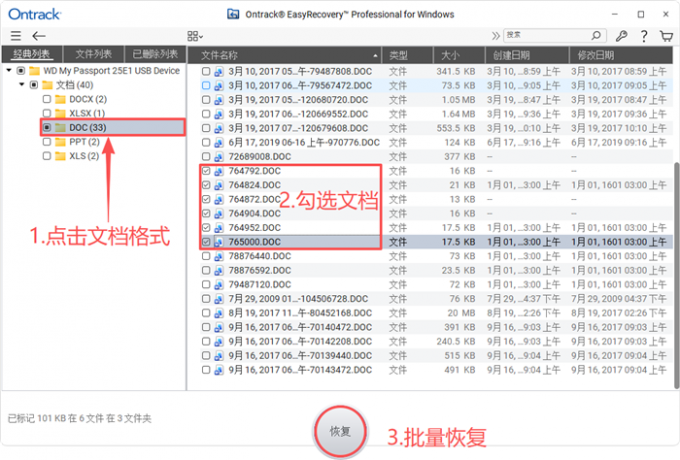
Task: Check the 72689008.DOC checkbox
Action: (206, 157)
